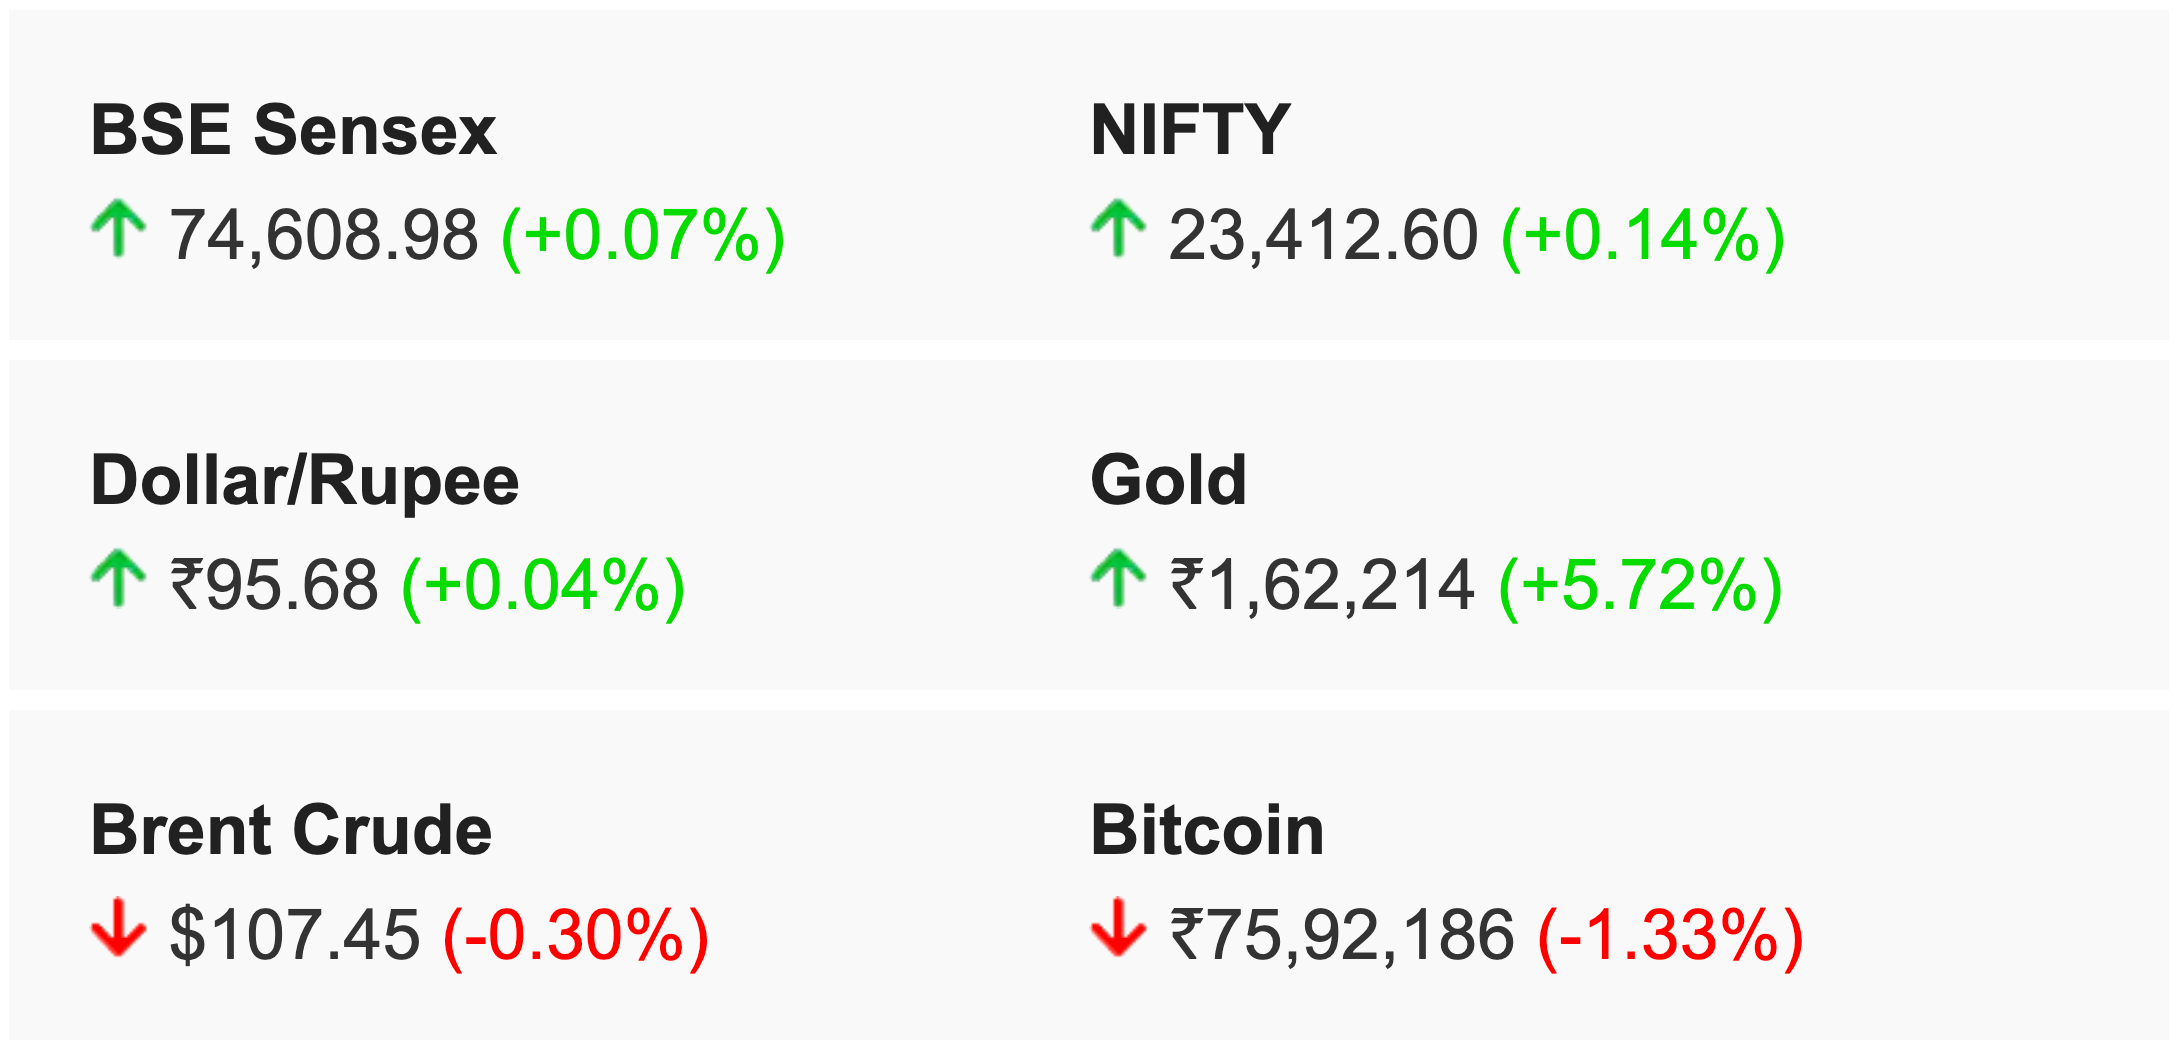The width and height of the screenshot is (2178, 1050).
Task: Open the Bitcoin heading
Action: point(1208,830)
